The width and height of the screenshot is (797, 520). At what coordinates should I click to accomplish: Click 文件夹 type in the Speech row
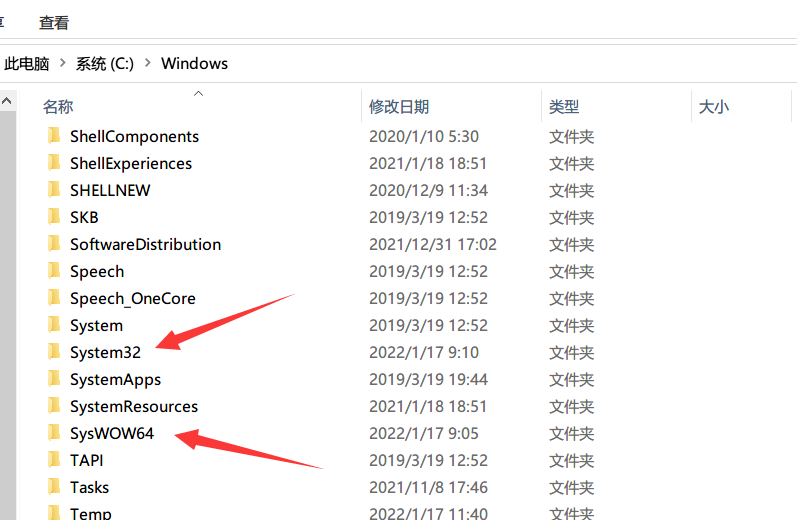pyautogui.click(x=571, y=271)
